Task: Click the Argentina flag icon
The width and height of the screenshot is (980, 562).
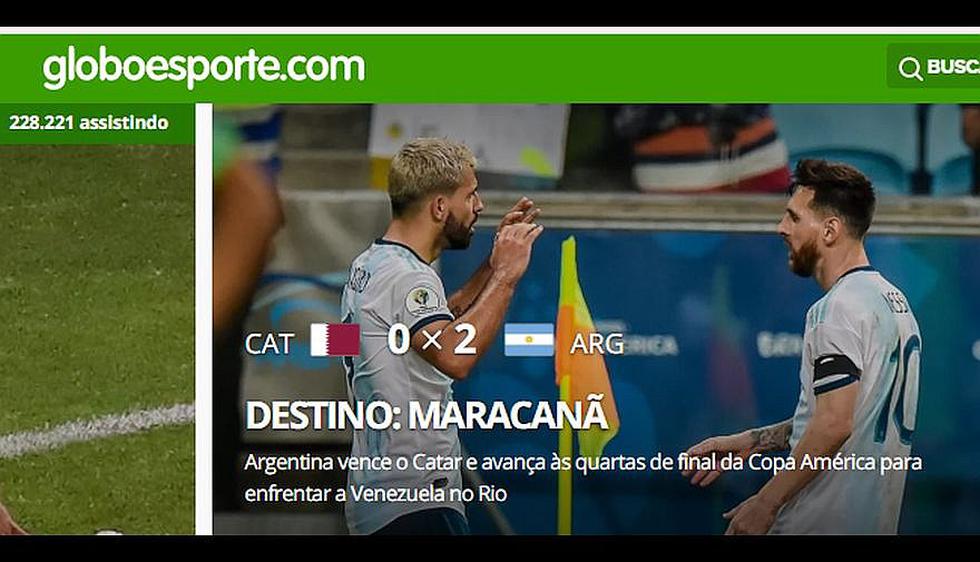Action: tap(529, 340)
